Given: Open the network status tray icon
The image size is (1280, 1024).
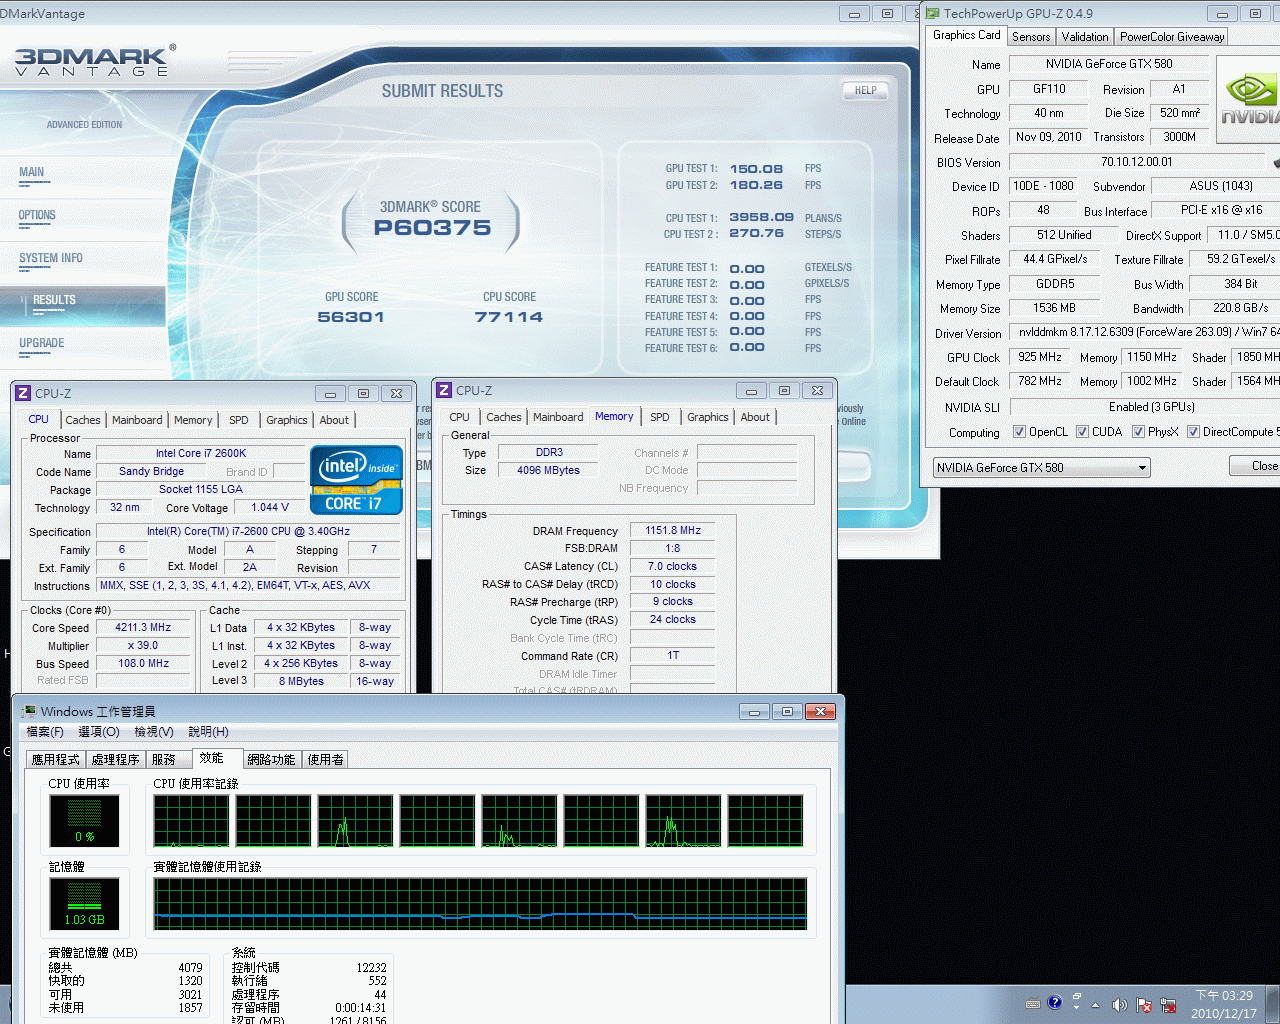Looking at the screenshot, I should [1167, 1004].
